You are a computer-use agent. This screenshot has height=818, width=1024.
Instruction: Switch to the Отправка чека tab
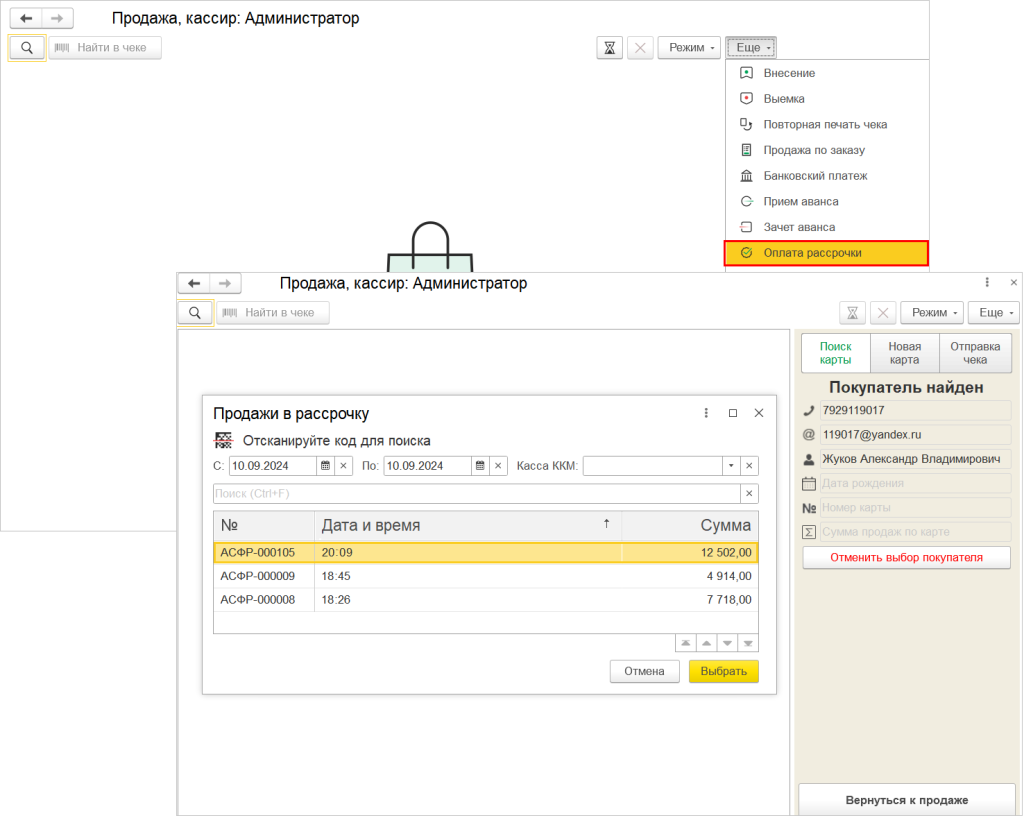[974, 353]
